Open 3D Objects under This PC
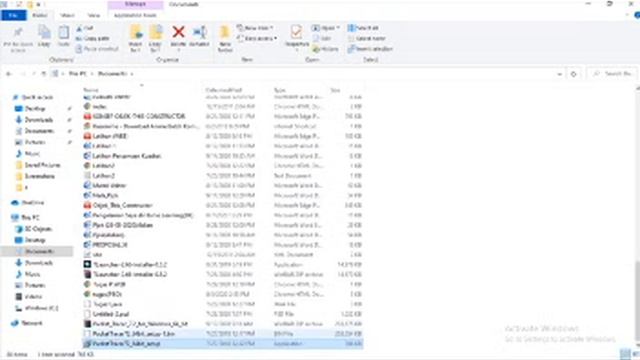This screenshot has height=360, width=640. click(x=38, y=229)
